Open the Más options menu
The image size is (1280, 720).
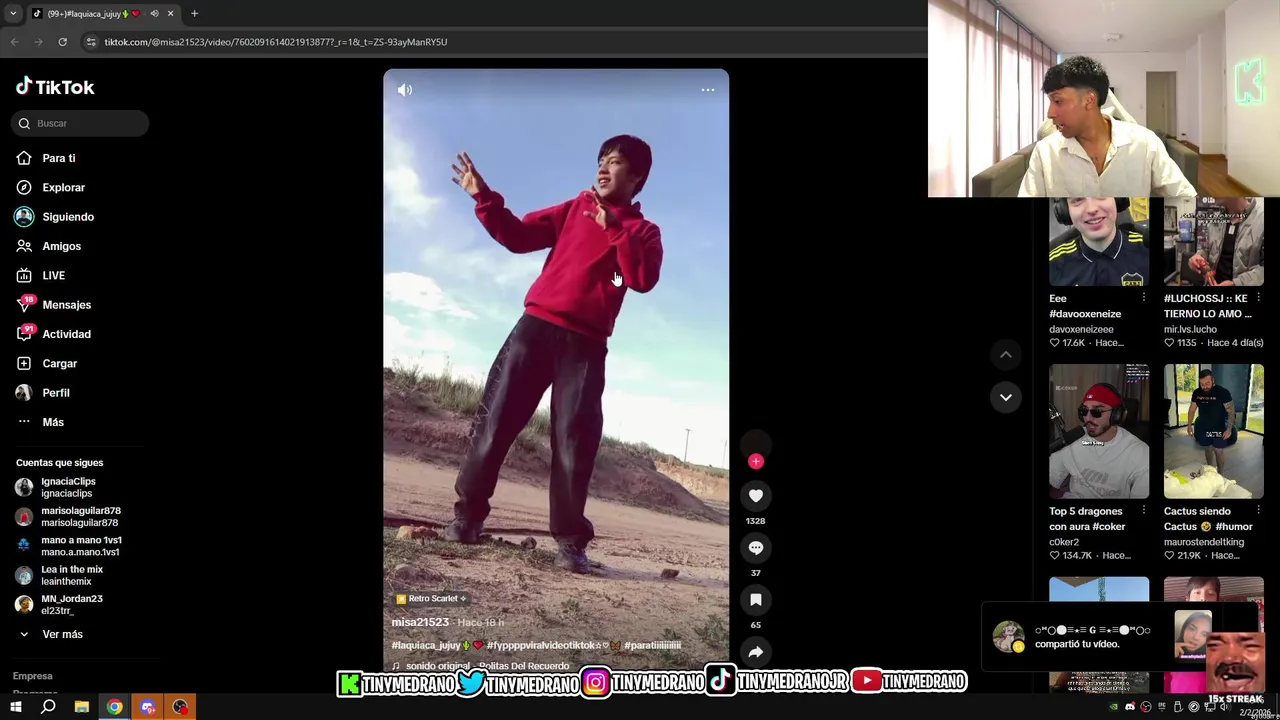[x=40, y=422]
